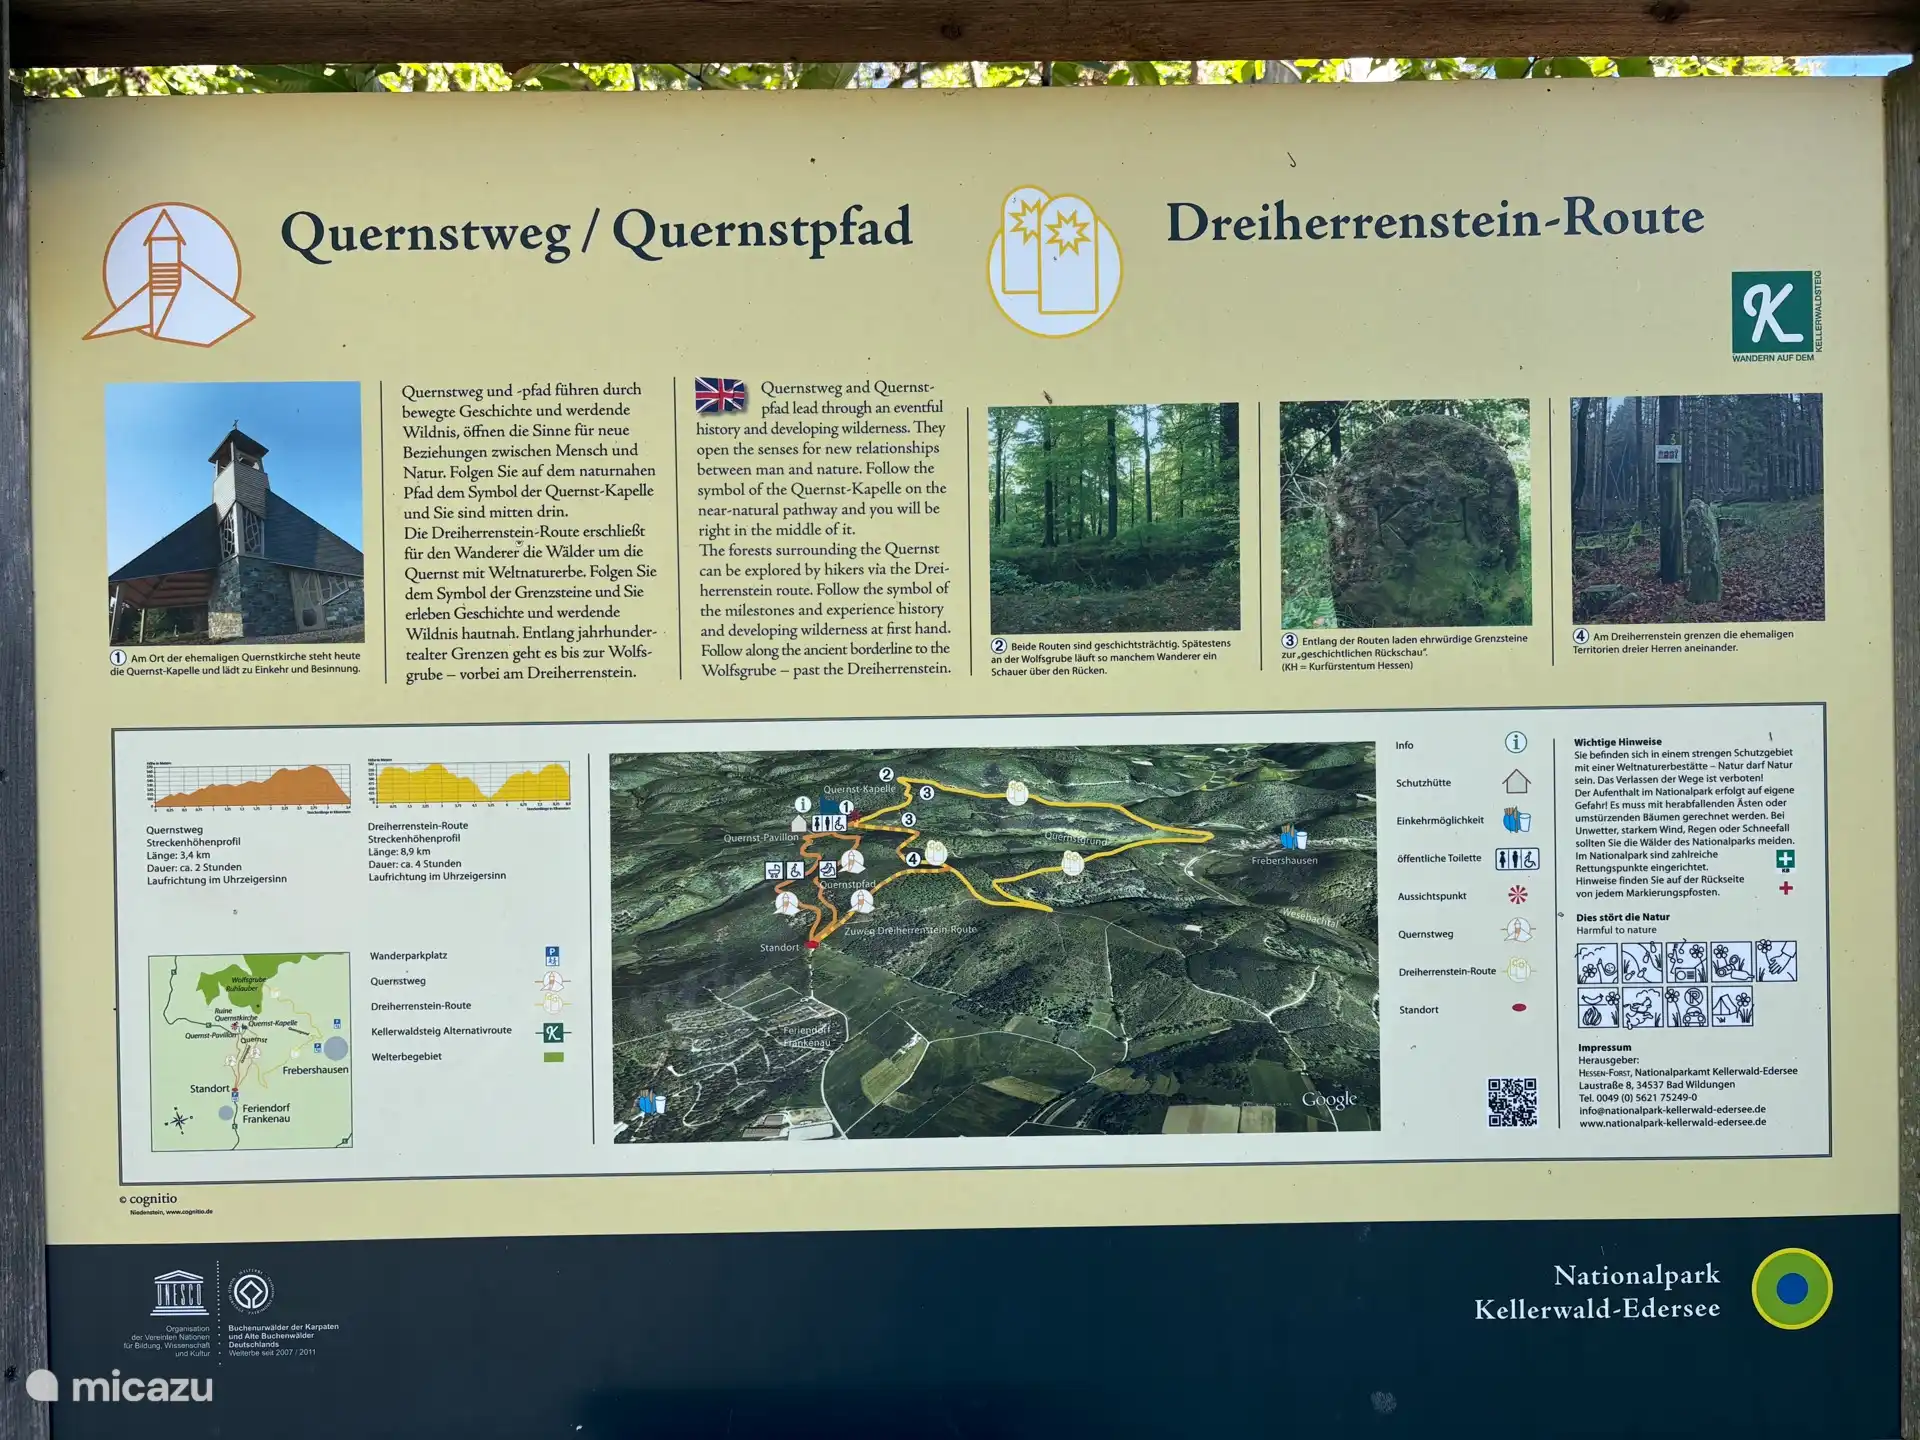Open the Quernst-Kapelle photo
This screenshot has width=1920, height=1440.
(235, 512)
